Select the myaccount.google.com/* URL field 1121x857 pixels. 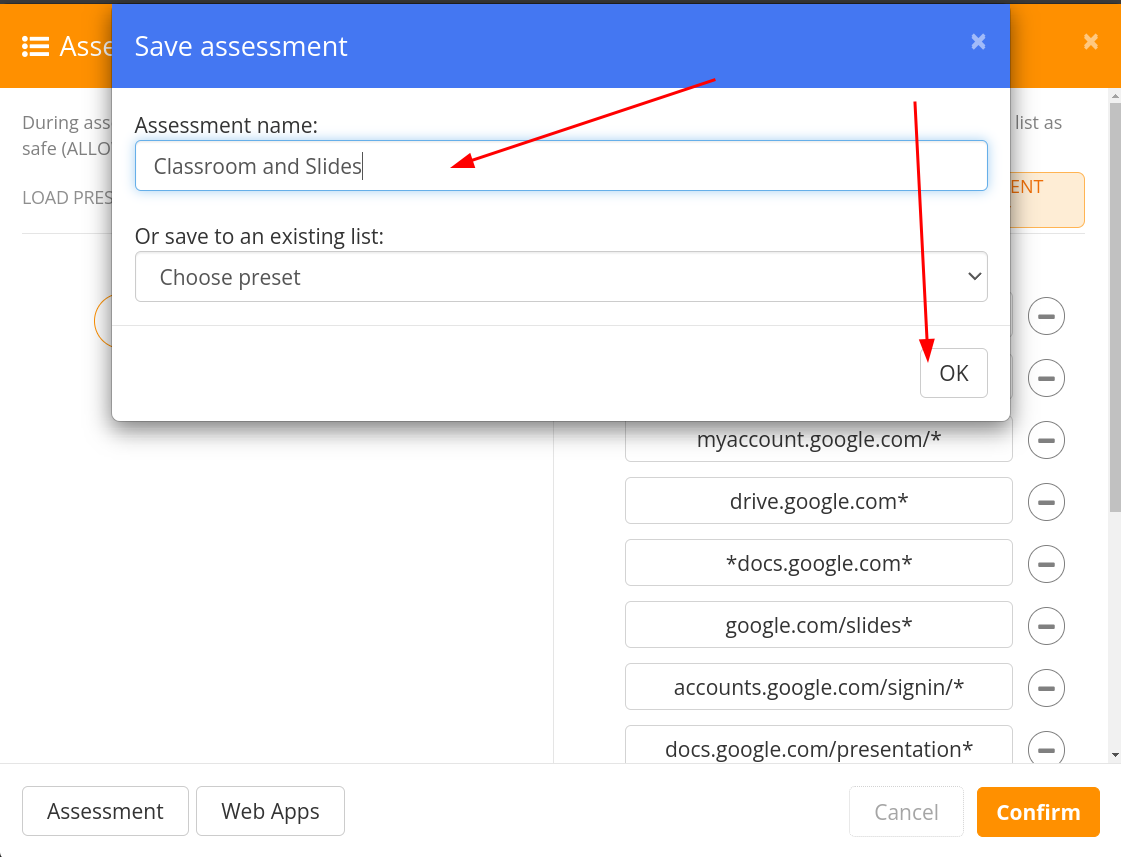click(819, 440)
